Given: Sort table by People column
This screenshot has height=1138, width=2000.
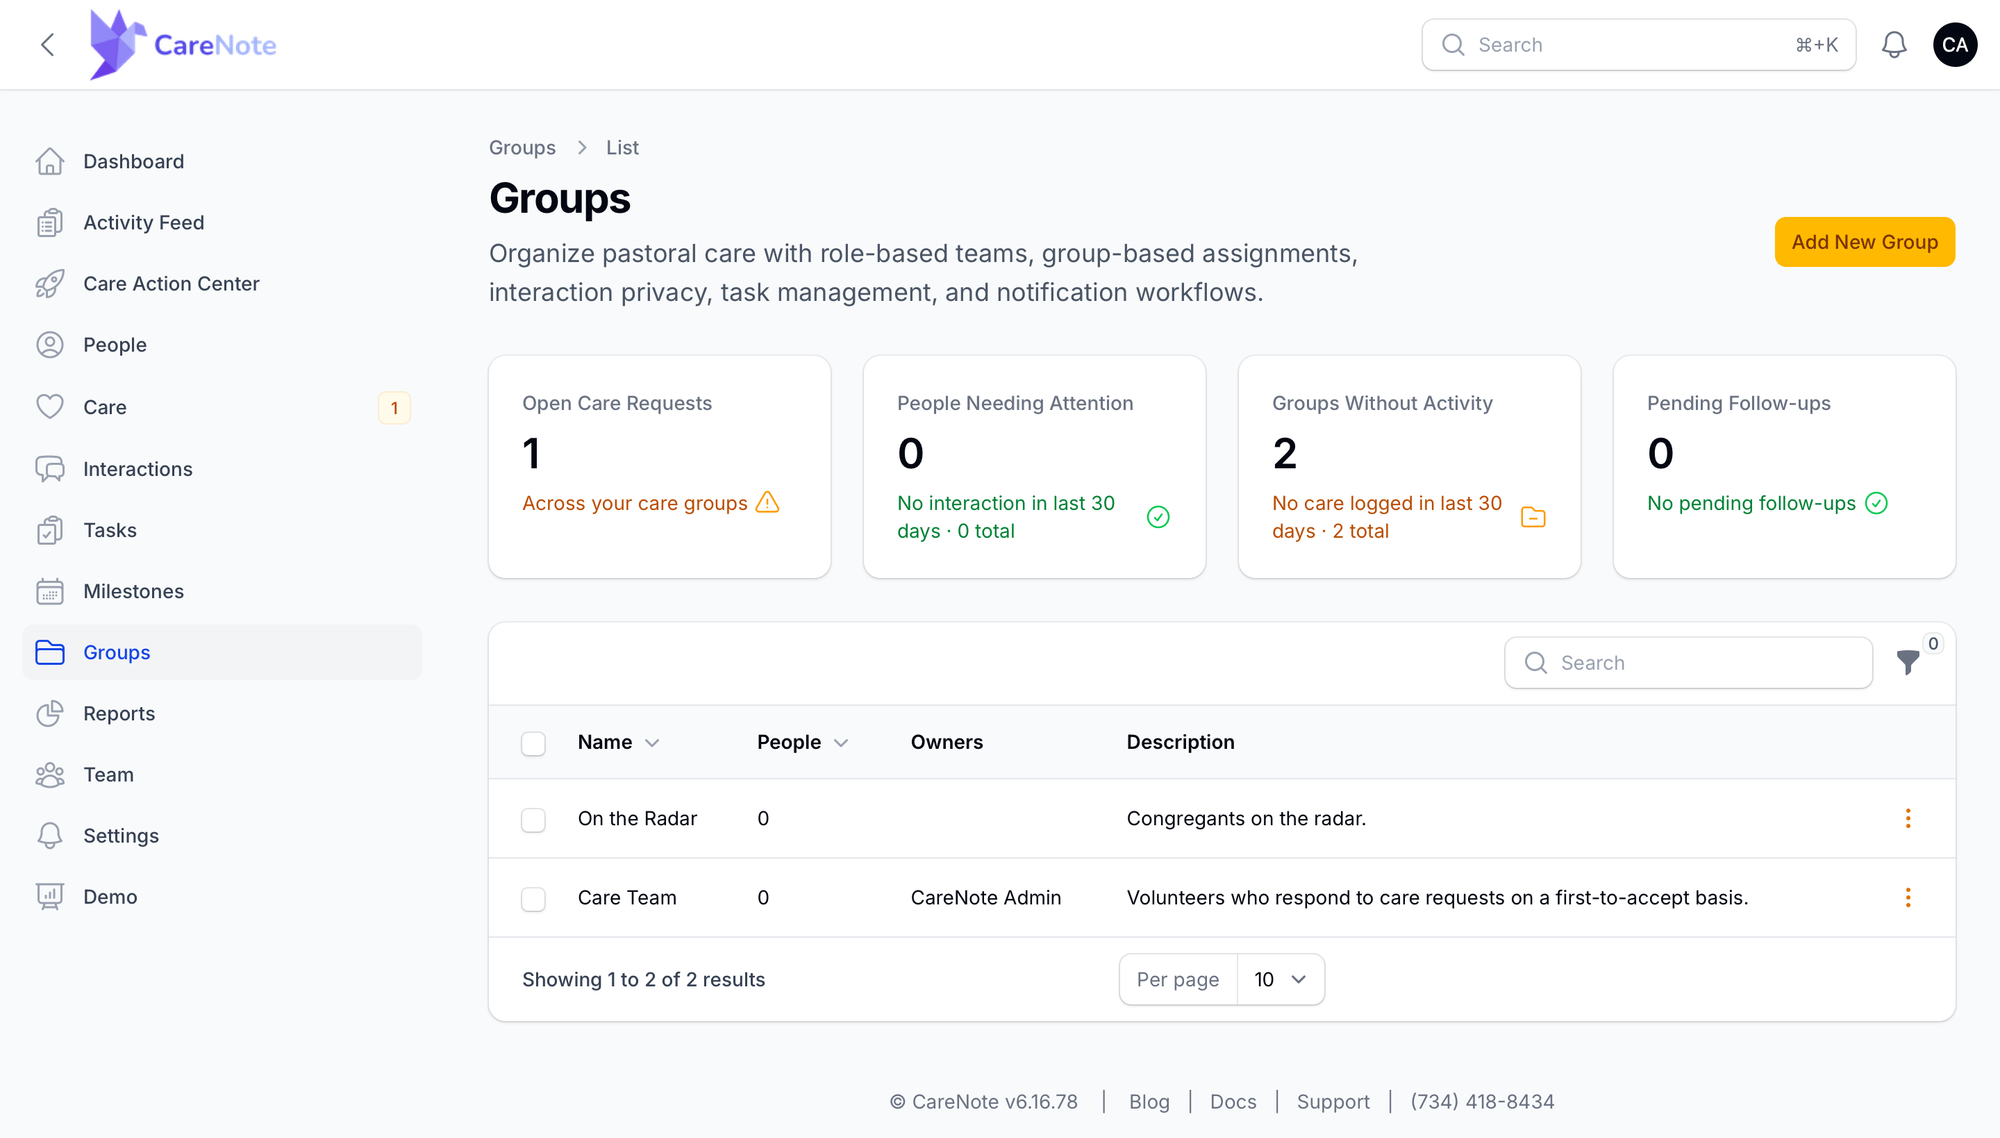Looking at the screenshot, I should (802, 742).
